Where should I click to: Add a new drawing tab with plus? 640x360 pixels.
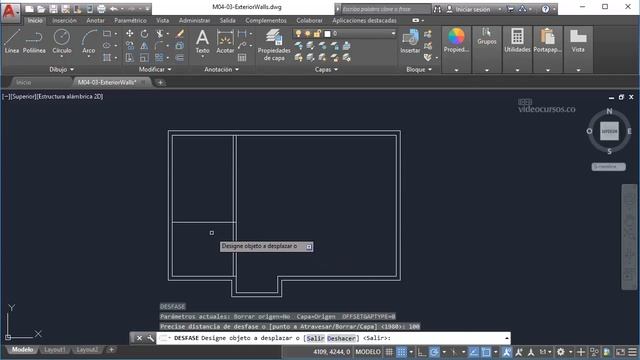[160, 82]
